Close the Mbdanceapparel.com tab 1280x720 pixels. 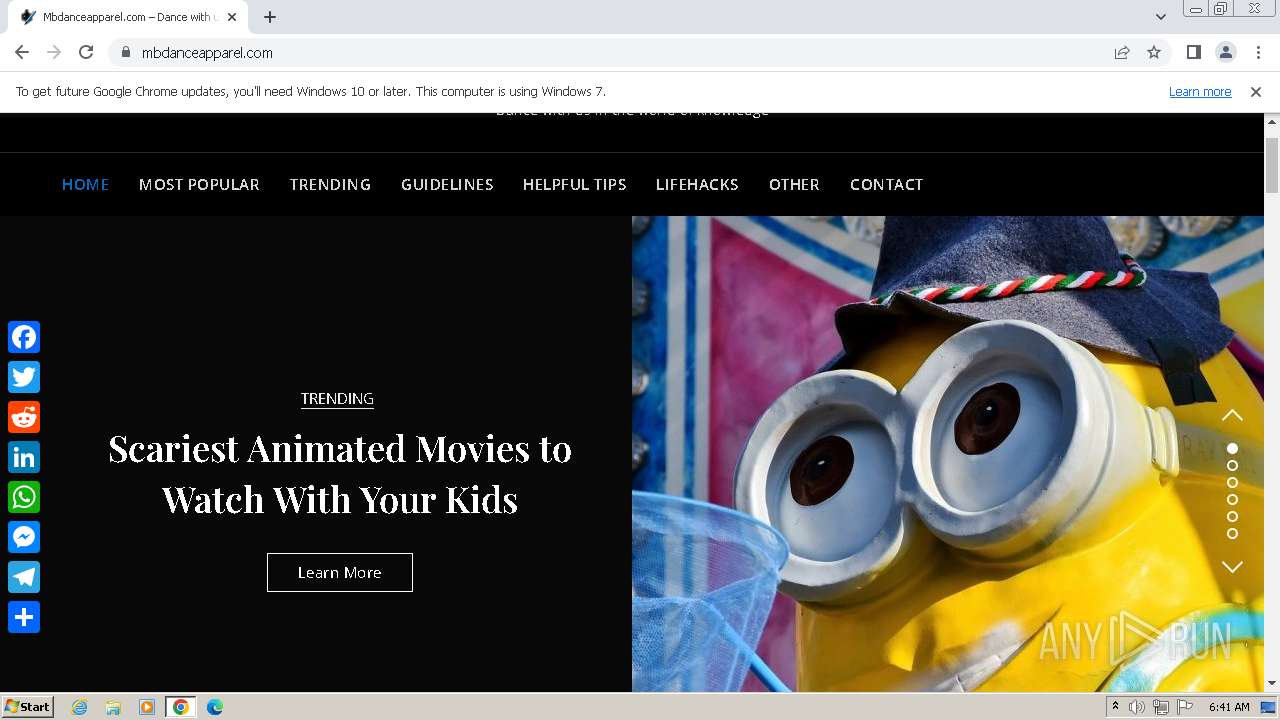point(233,17)
